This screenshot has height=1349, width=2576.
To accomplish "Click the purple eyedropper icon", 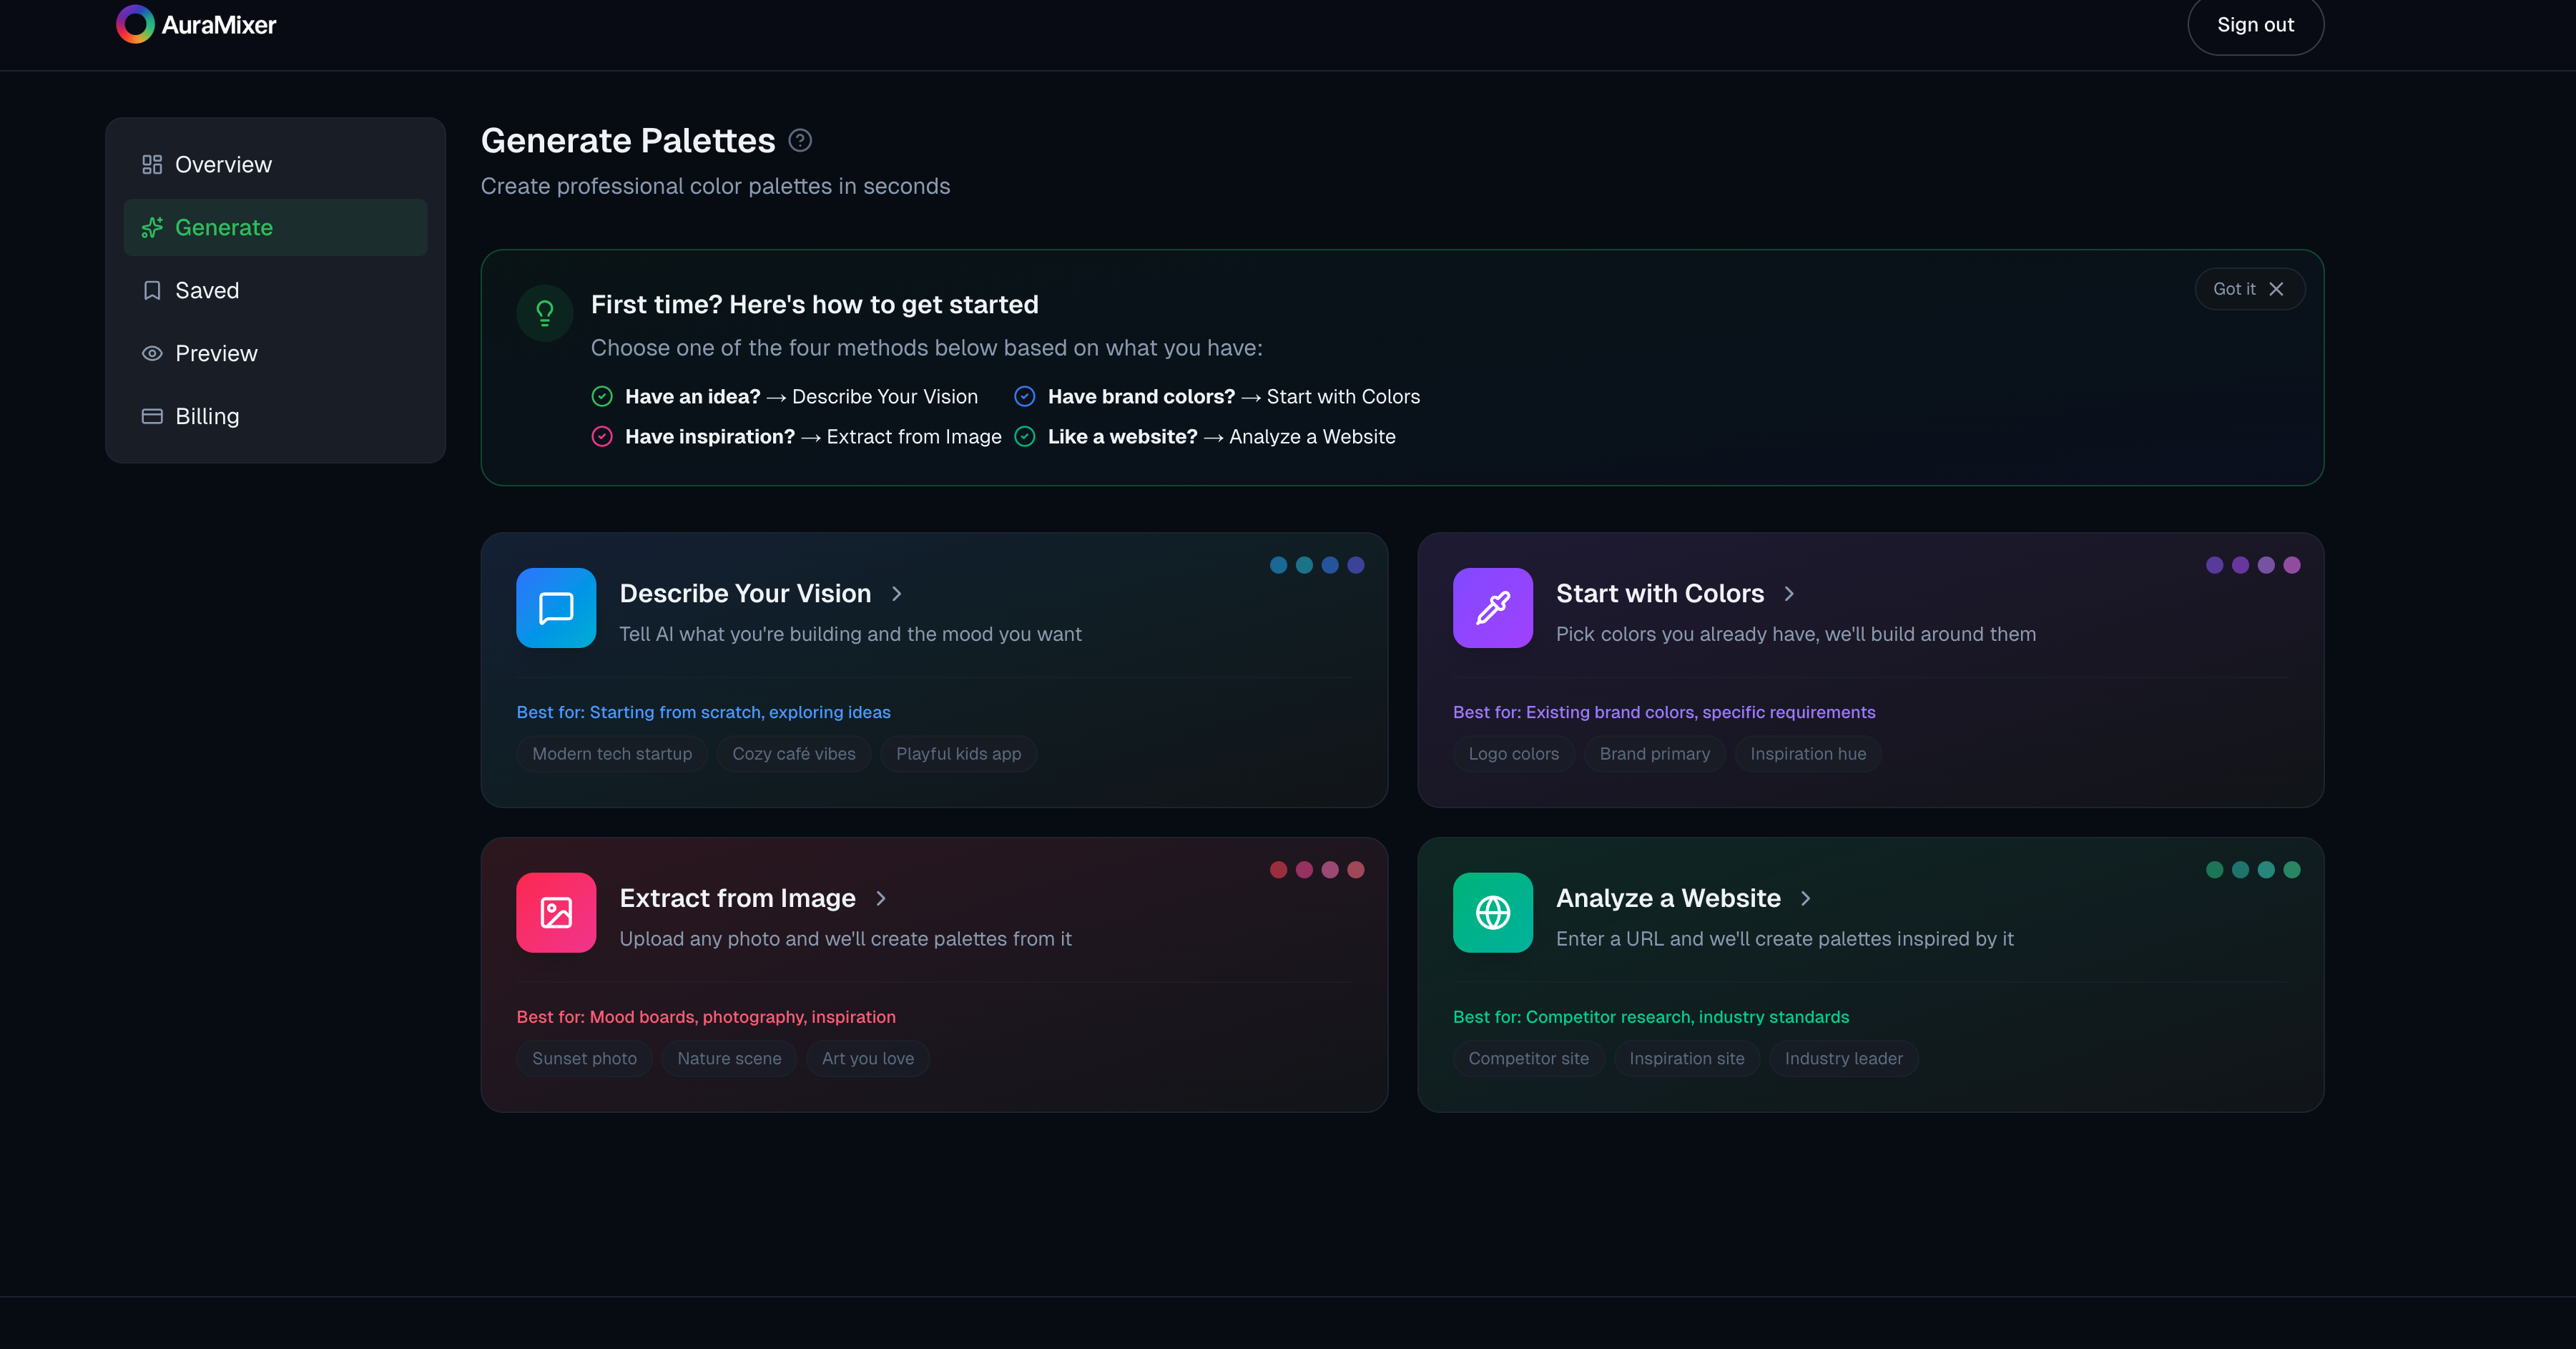I will pyautogui.click(x=1492, y=608).
